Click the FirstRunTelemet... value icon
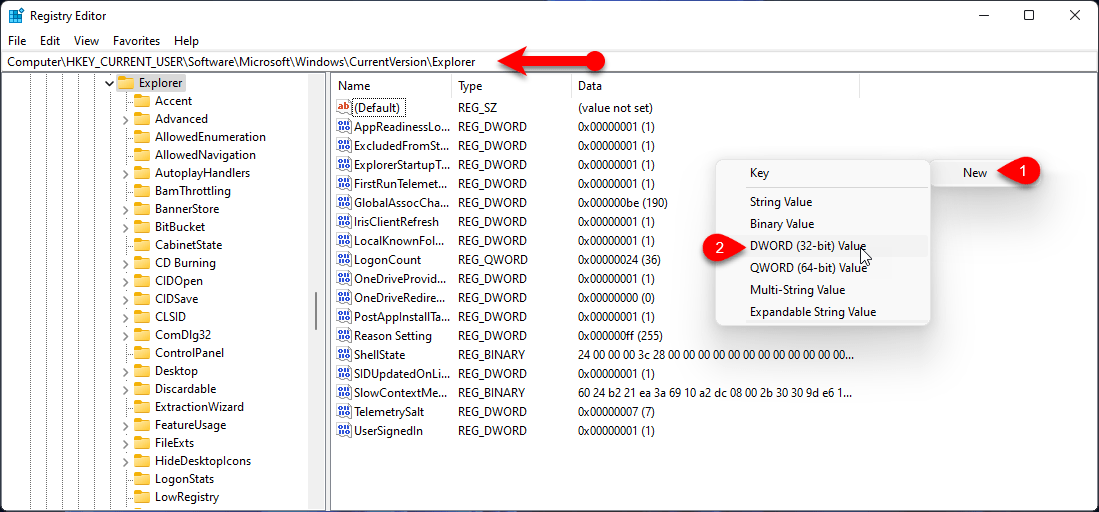The image size is (1099, 512). [343, 183]
